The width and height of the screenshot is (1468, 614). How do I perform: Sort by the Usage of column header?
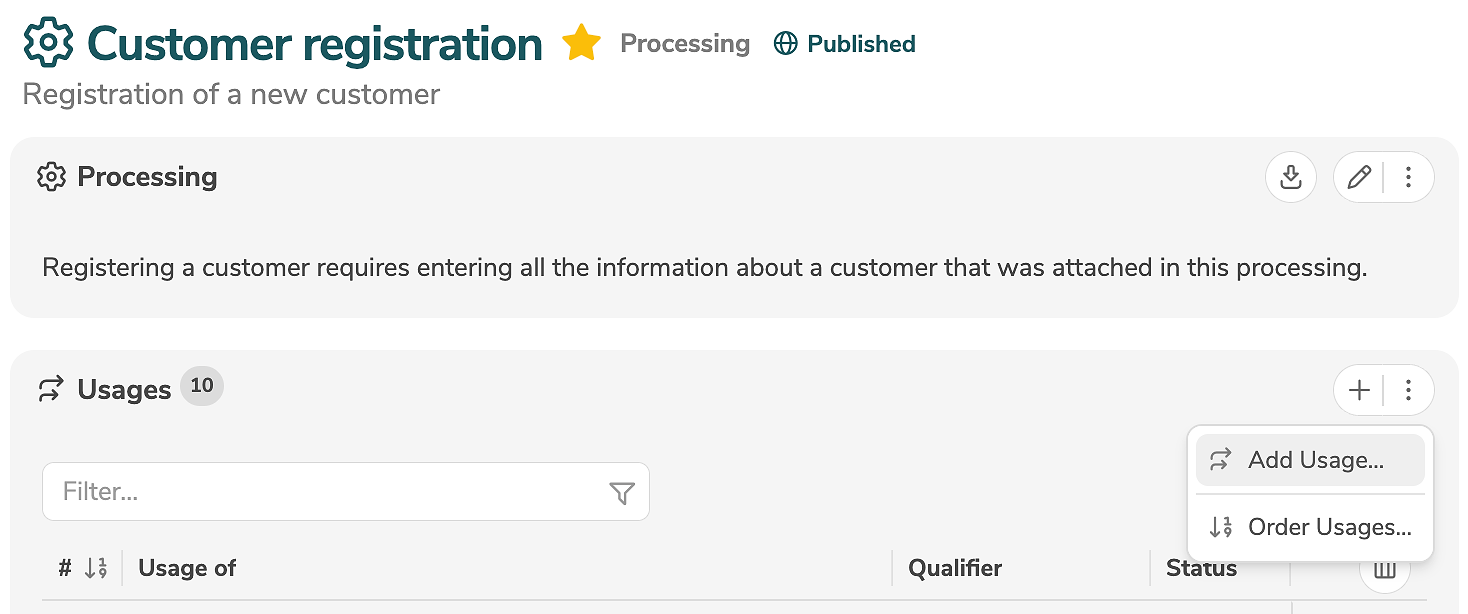(x=188, y=569)
